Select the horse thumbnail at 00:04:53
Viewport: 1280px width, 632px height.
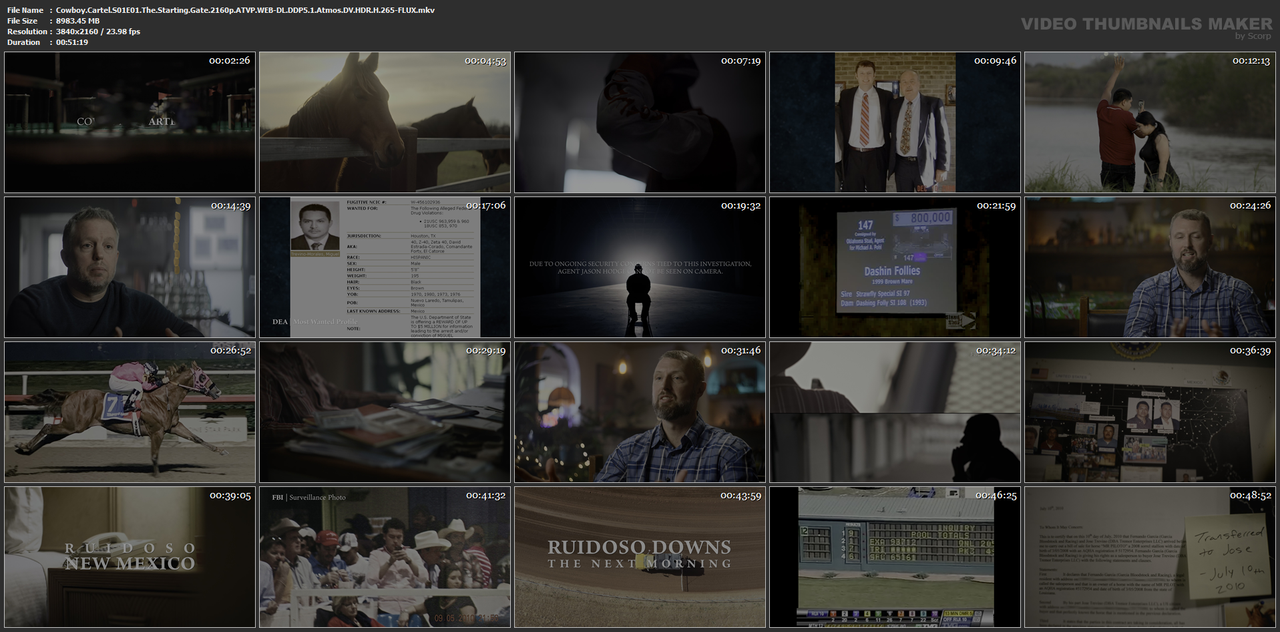(385, 122)
